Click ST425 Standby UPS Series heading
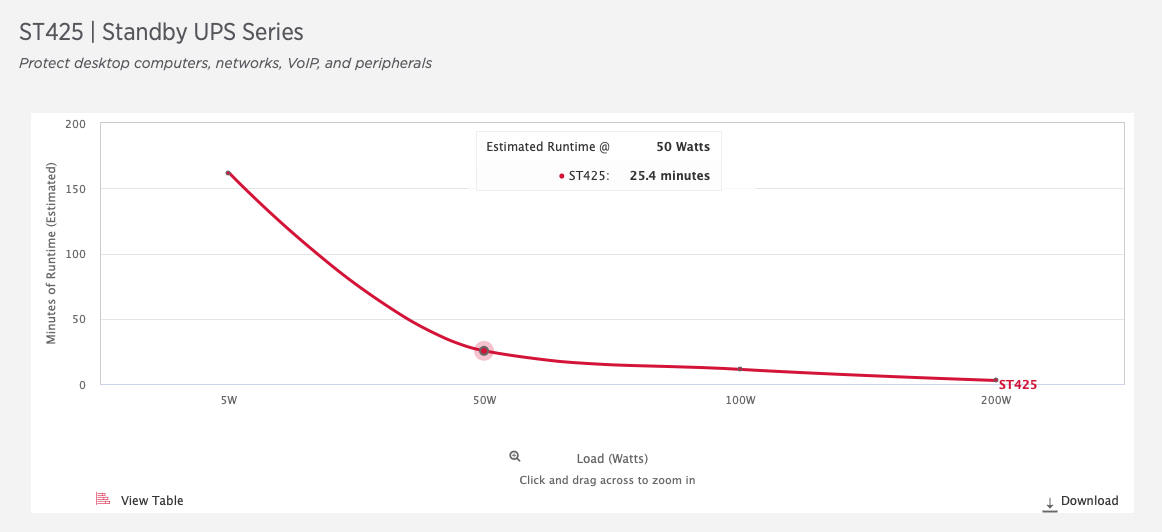The width and height of the screenshot is (1162, 532). point(162,32)
